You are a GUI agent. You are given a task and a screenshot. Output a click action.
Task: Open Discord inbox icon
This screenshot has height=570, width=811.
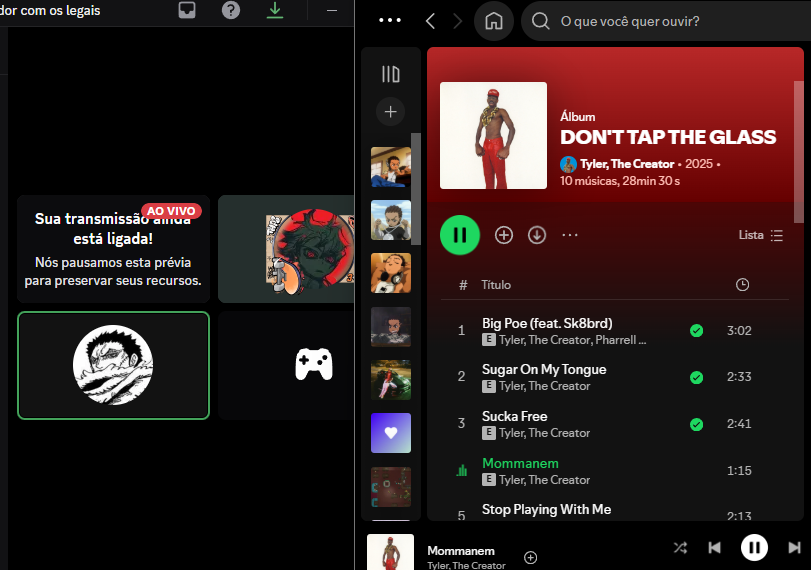[x=187, y=10]
